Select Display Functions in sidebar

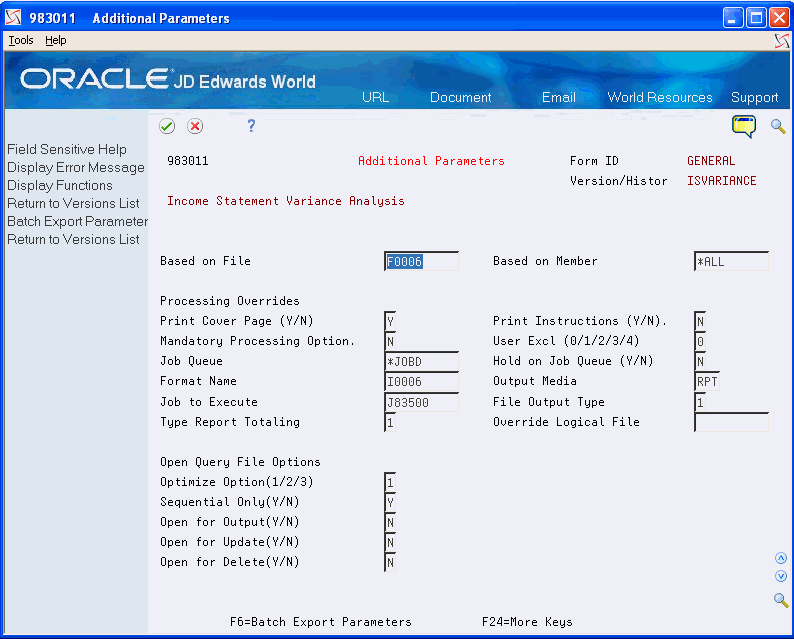tap(60, 185)
